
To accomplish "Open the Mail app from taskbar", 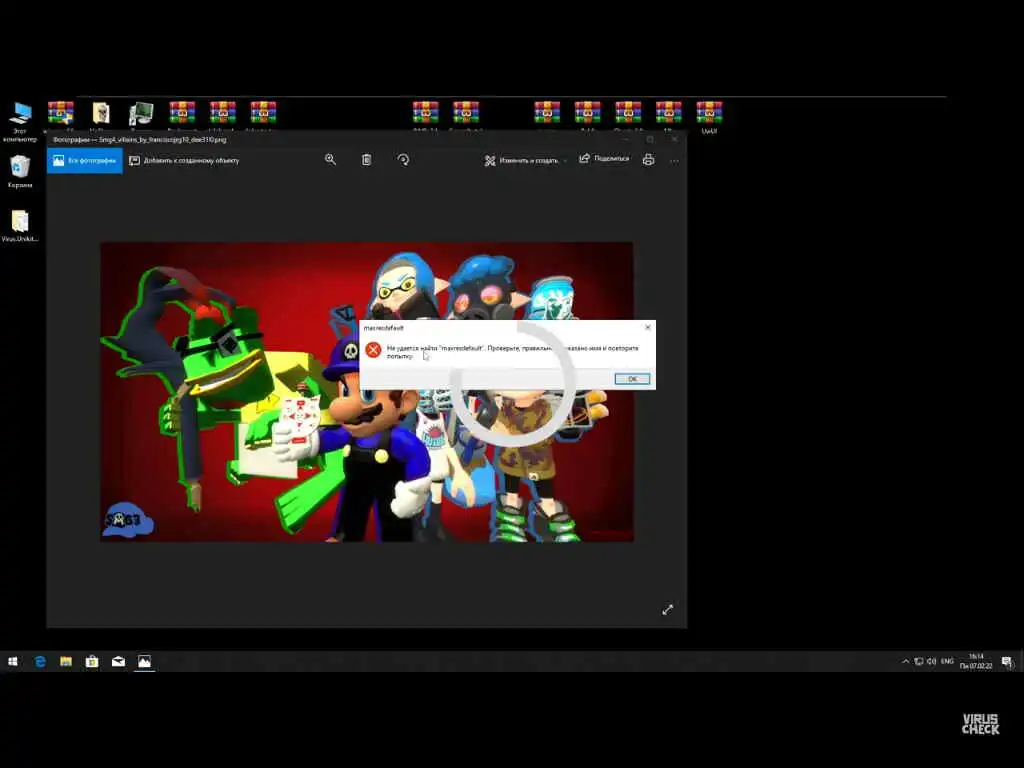I will [118, 662].
